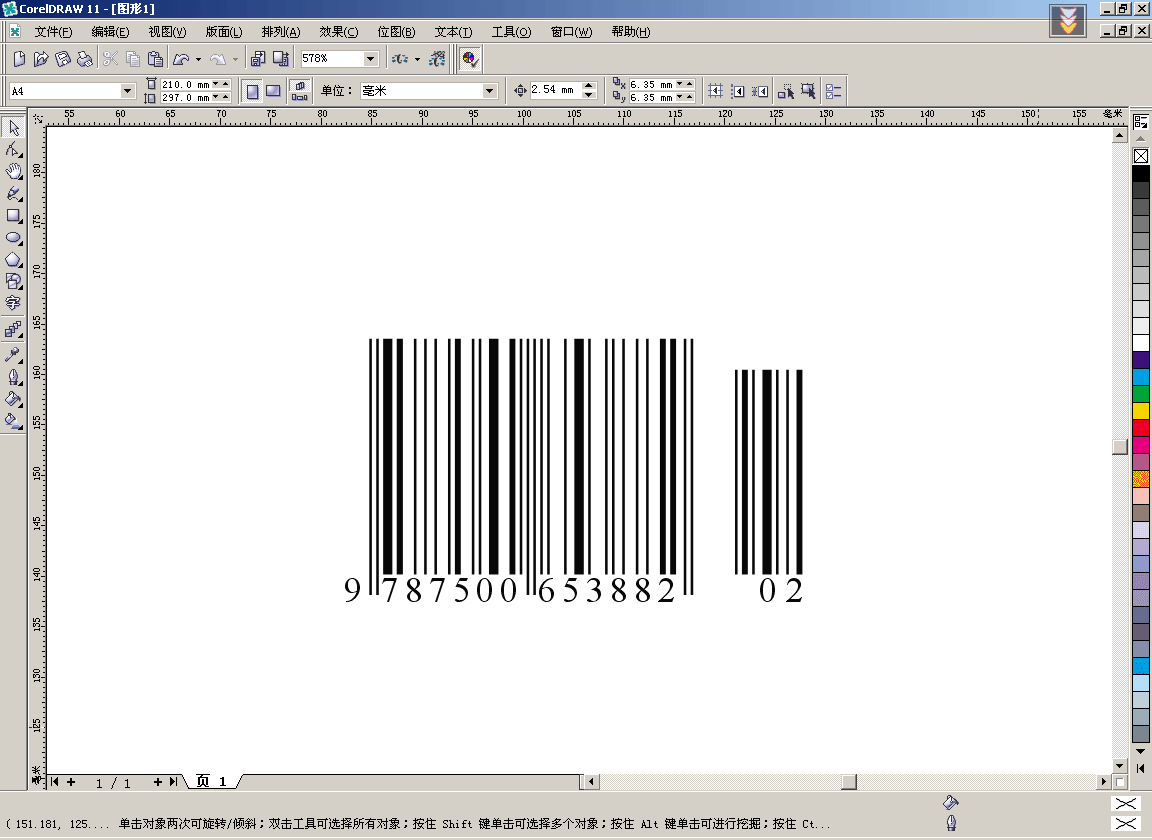Image resolution: width=1152 pixels, height=840 pixels.
Task: Click the No Color X swatch
Action: (1141, 156)
